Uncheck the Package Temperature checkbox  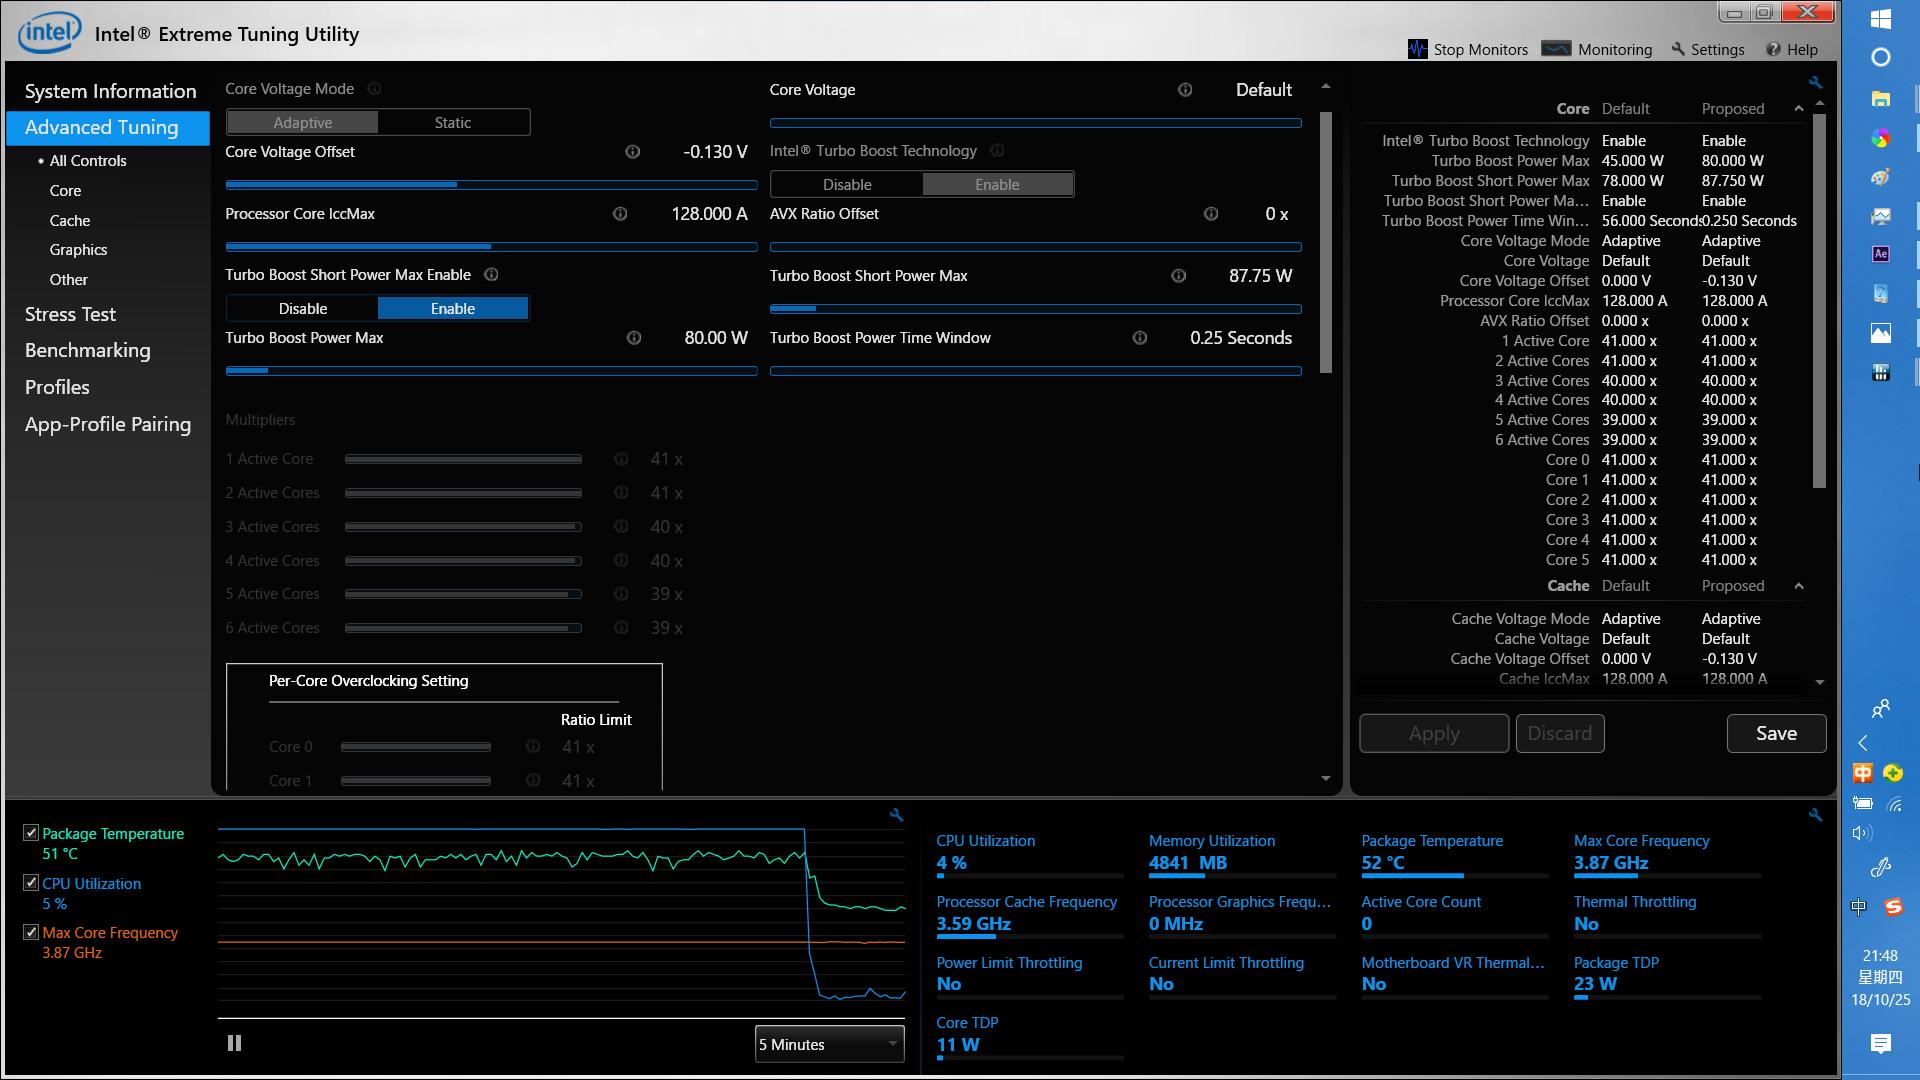(31, 833)
